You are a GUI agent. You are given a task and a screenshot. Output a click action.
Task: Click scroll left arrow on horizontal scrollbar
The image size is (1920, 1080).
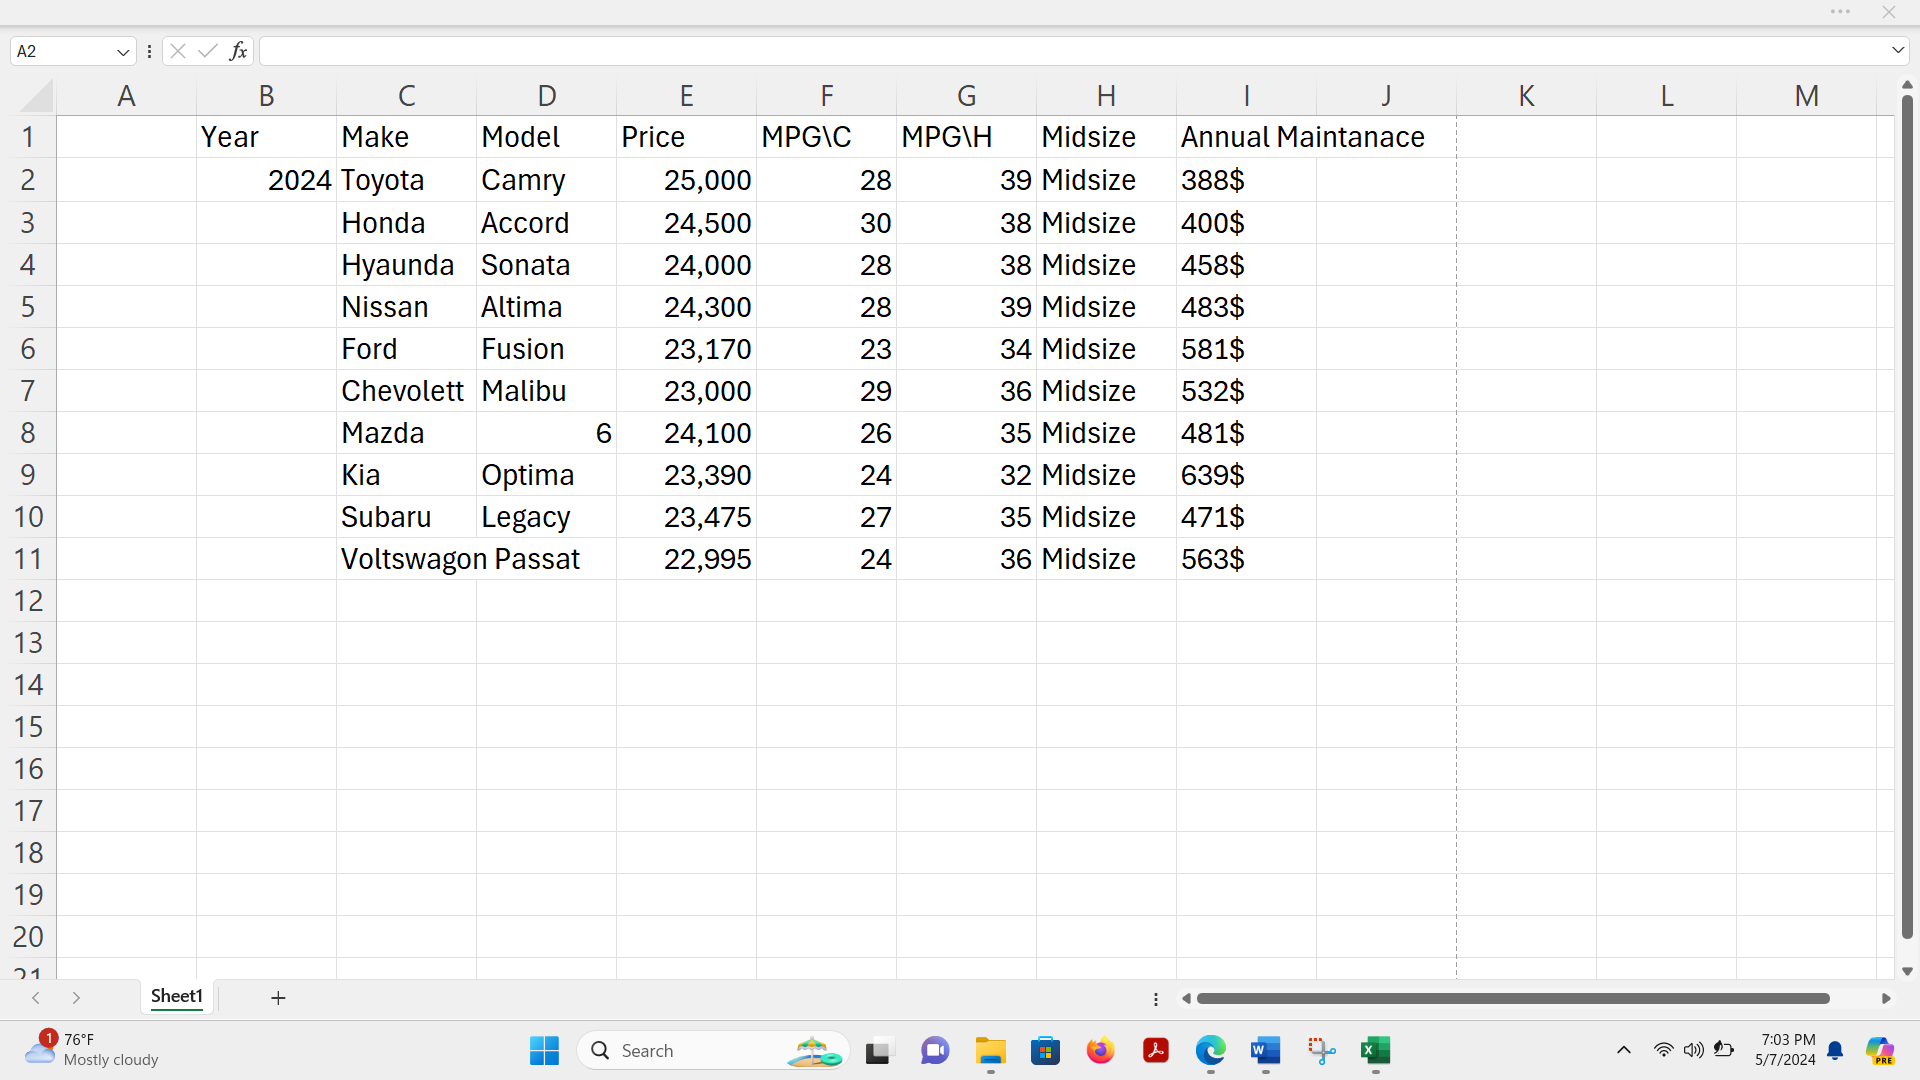1186,999
